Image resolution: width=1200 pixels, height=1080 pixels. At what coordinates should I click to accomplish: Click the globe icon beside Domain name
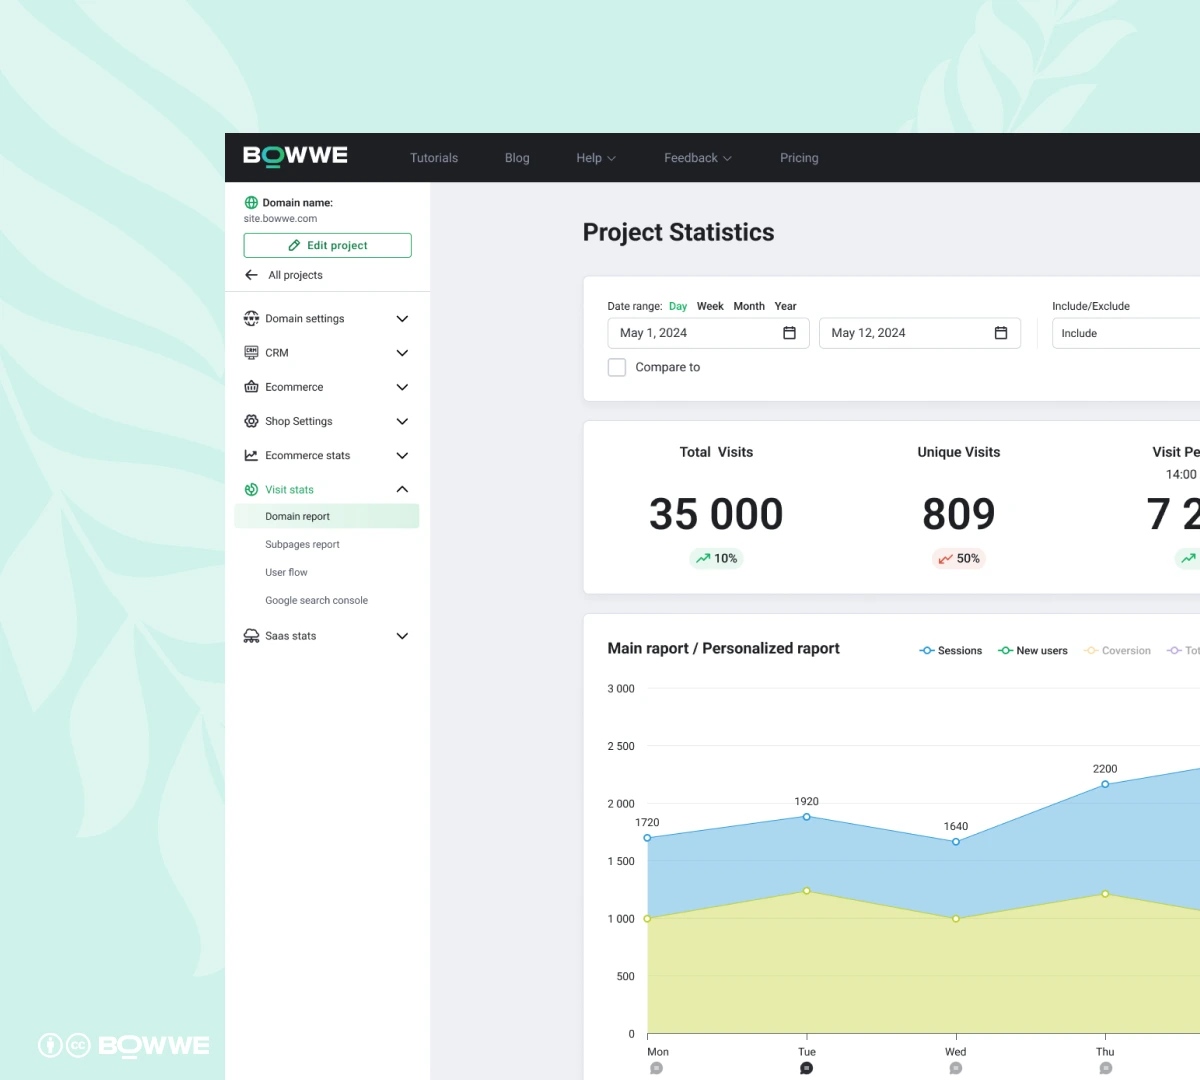[251, 202]
